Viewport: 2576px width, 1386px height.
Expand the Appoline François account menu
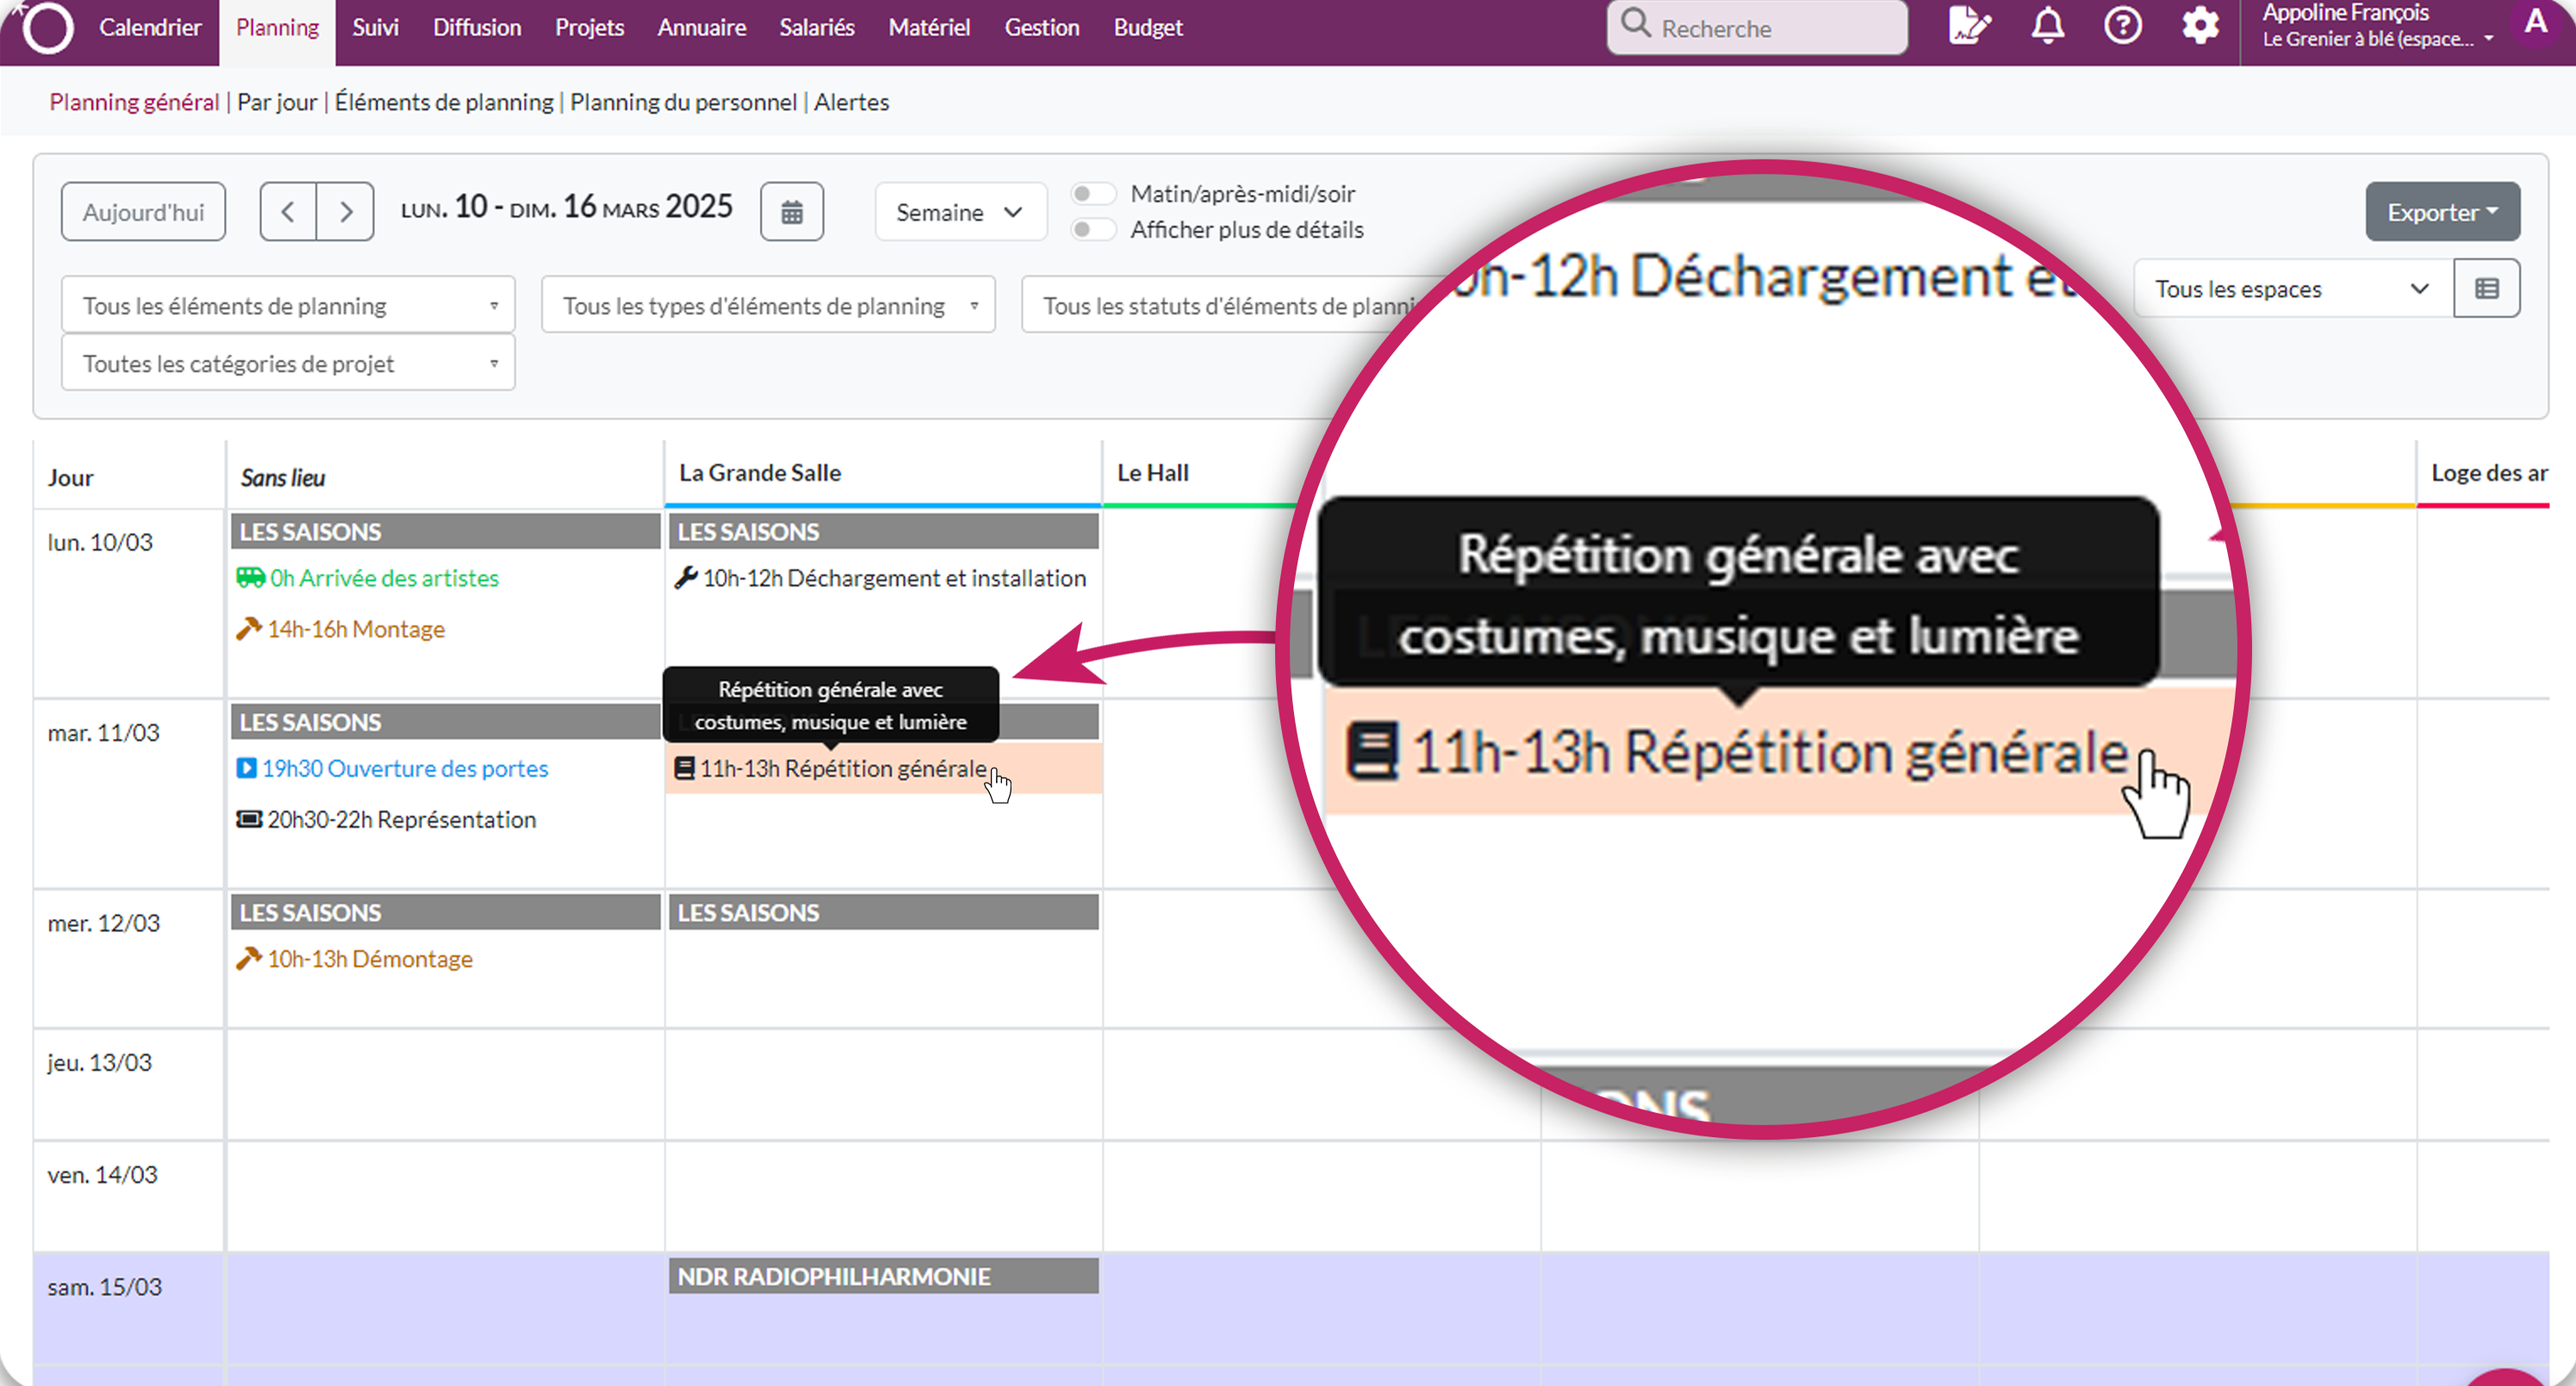coord(2376,26)
